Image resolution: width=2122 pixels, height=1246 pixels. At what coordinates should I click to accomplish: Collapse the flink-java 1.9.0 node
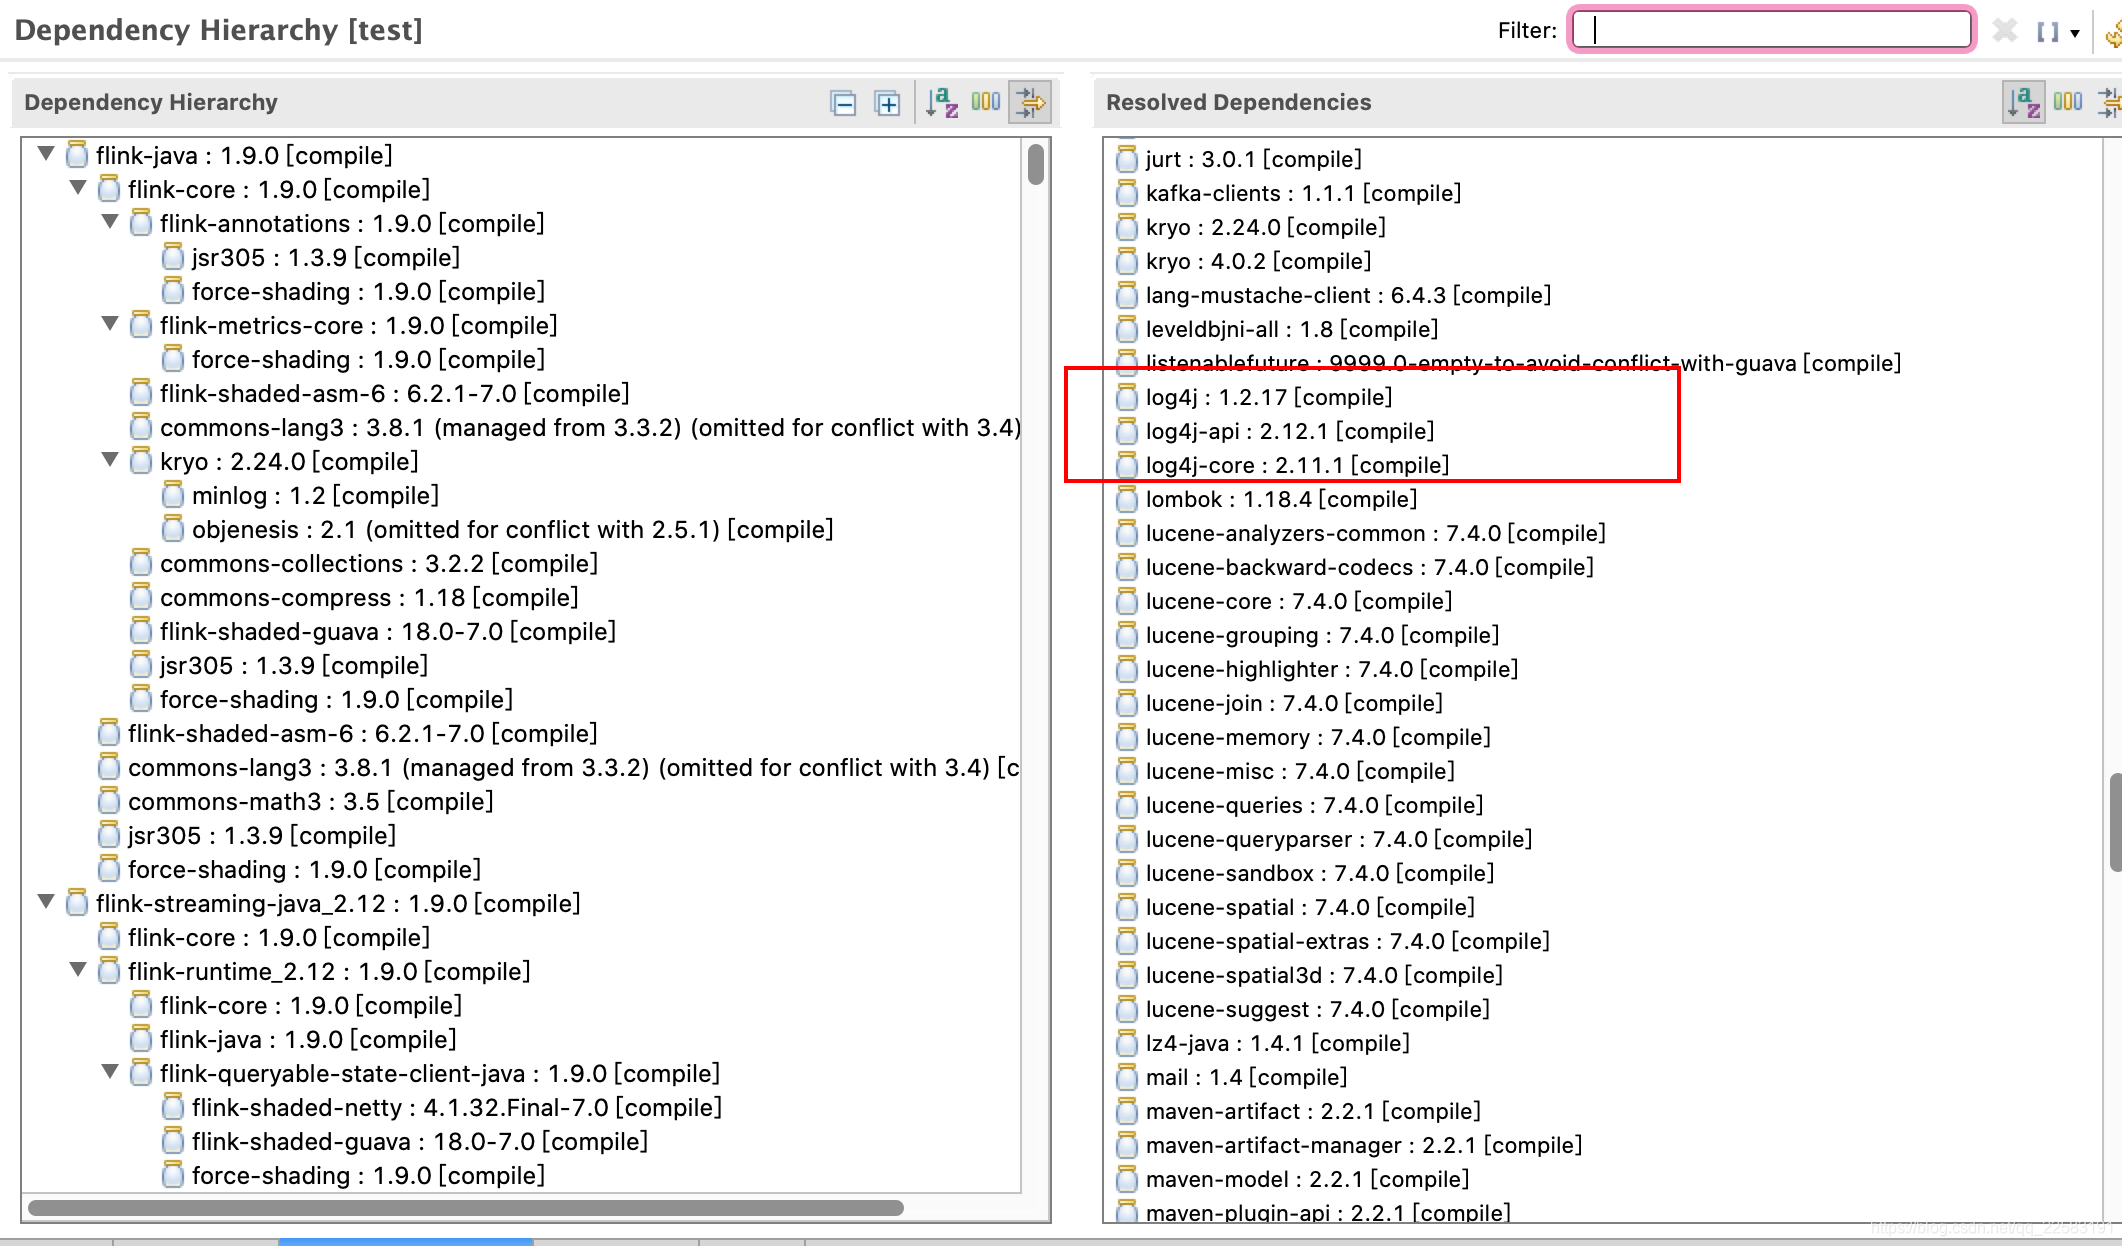pos(46,154)
